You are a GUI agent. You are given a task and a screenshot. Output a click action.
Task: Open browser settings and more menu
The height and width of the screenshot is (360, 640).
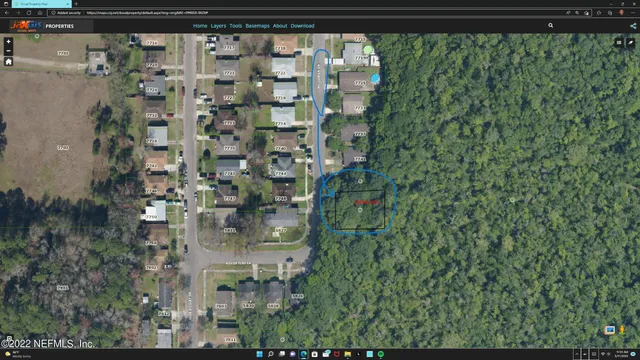633,13
